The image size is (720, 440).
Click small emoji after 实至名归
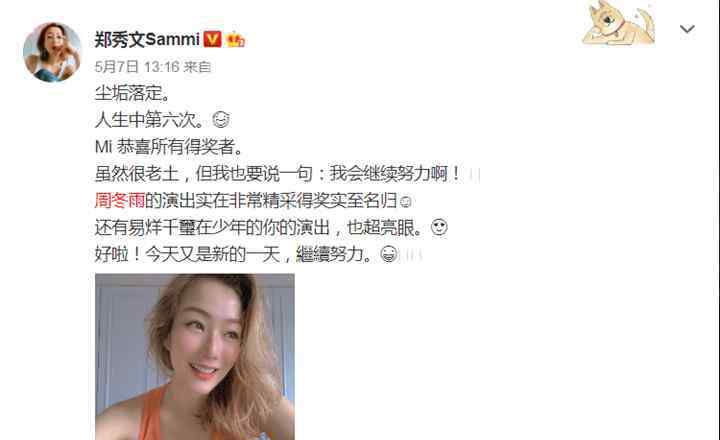[405, 202]
